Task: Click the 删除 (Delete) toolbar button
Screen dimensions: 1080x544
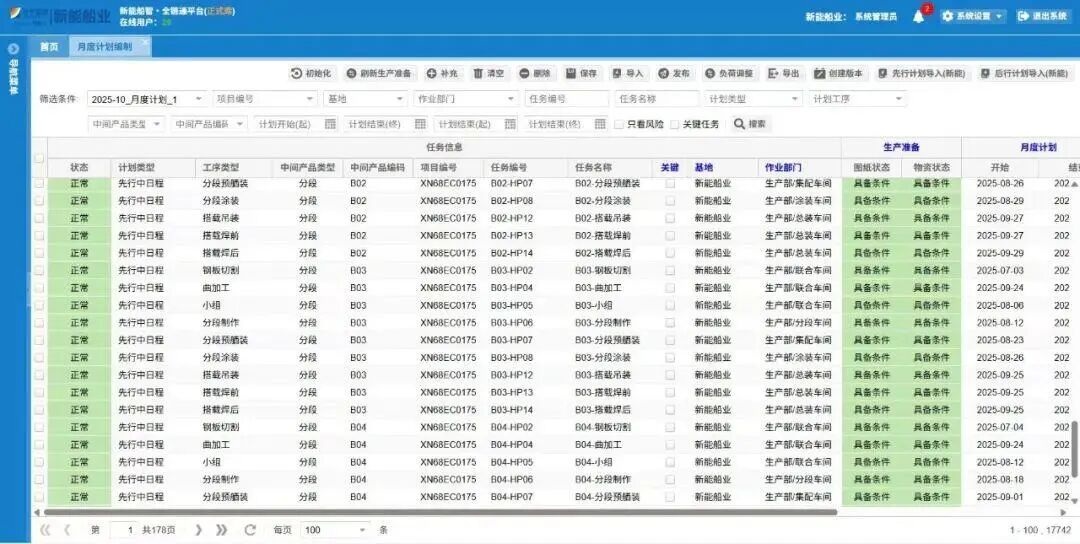Action: pyautogui.click(x=534, y=74)
